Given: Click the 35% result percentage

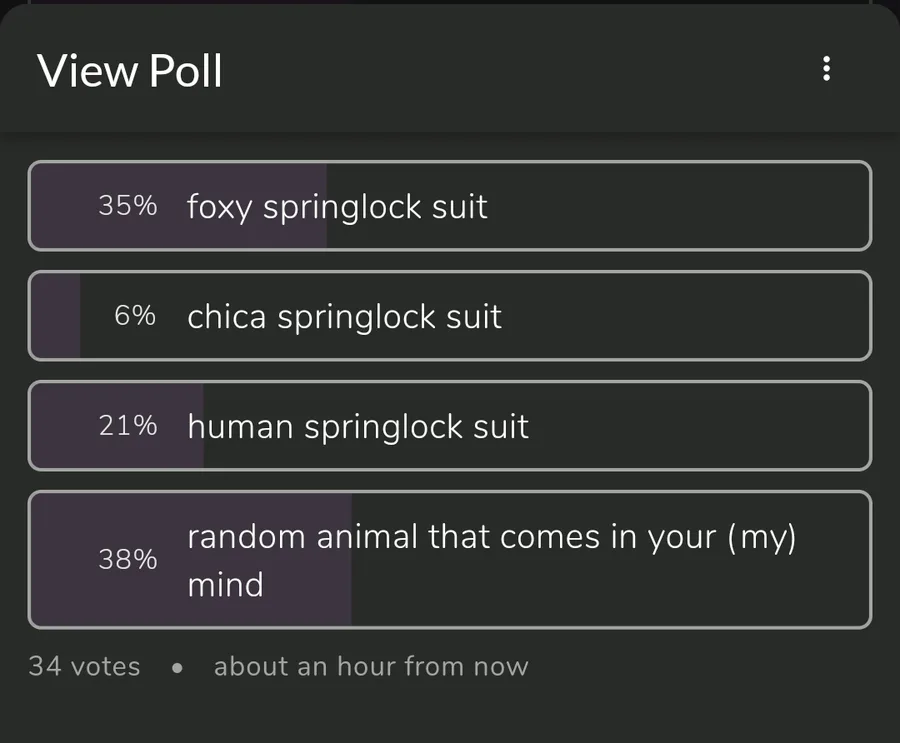Looking at the screenshot, I should coord(127,206).
